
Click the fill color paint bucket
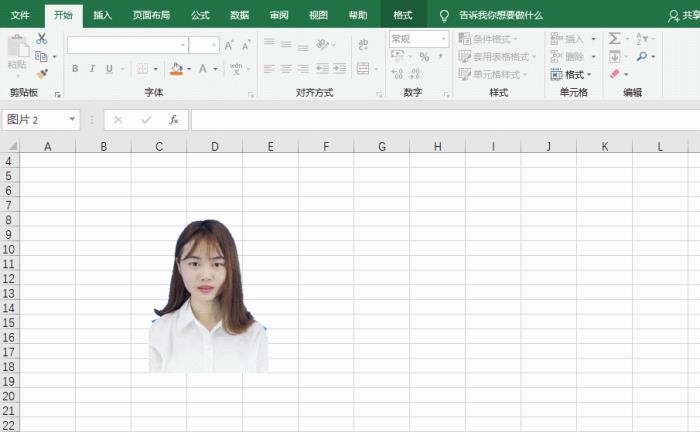[176, 69]
